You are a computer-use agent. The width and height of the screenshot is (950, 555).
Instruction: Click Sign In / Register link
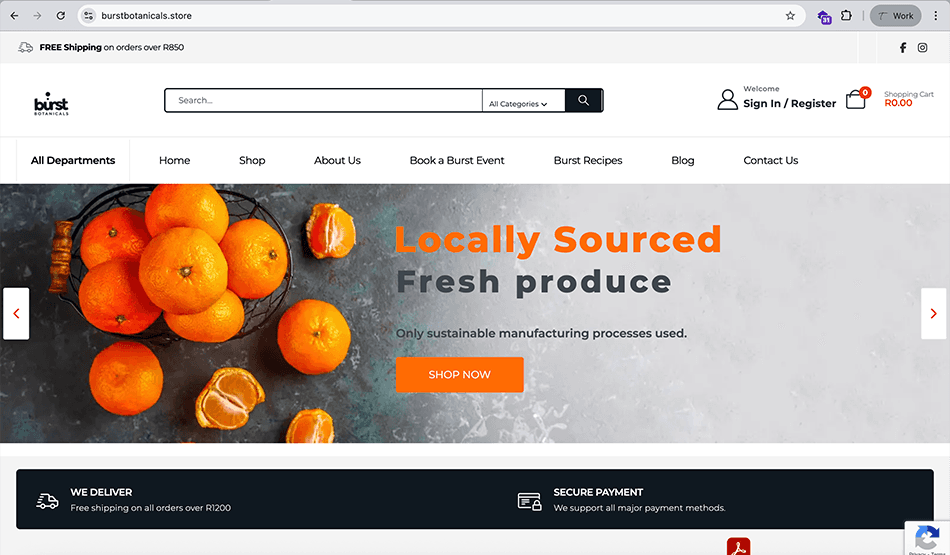coord(789,104)
